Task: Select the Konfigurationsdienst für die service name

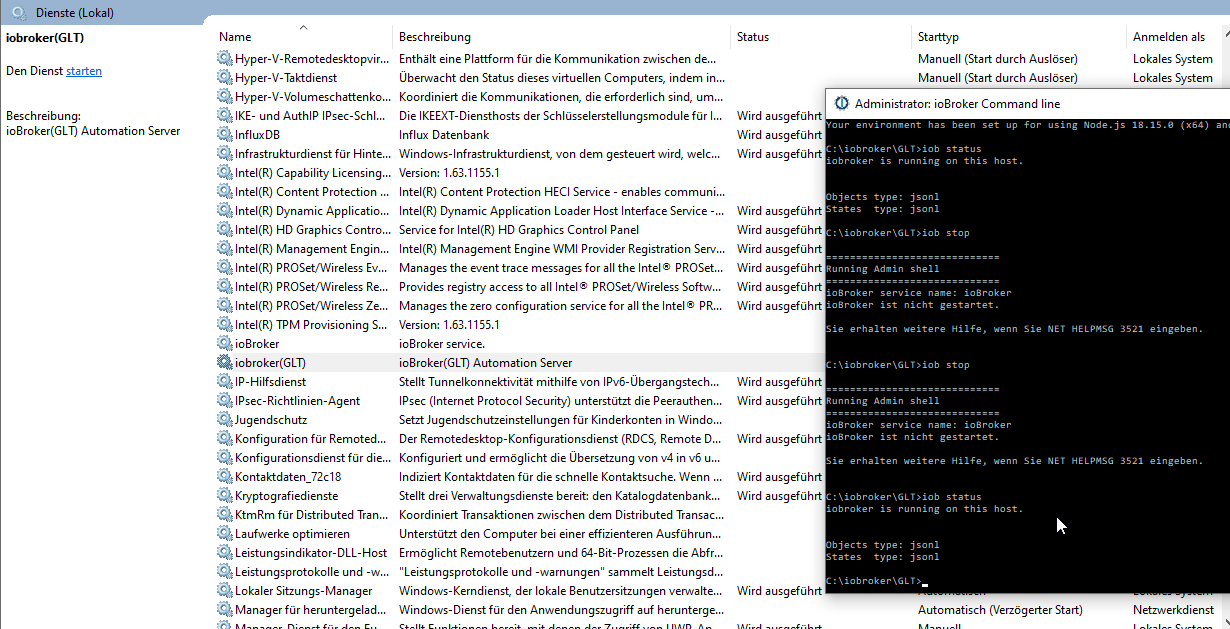Action: pyautogui.click(x=313, y=458)
